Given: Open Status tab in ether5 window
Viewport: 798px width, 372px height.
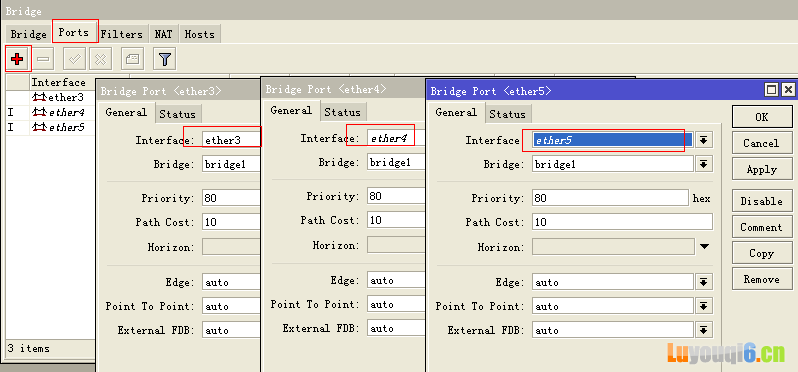Looking at the screenshot, I should click(x=507, y=114).
